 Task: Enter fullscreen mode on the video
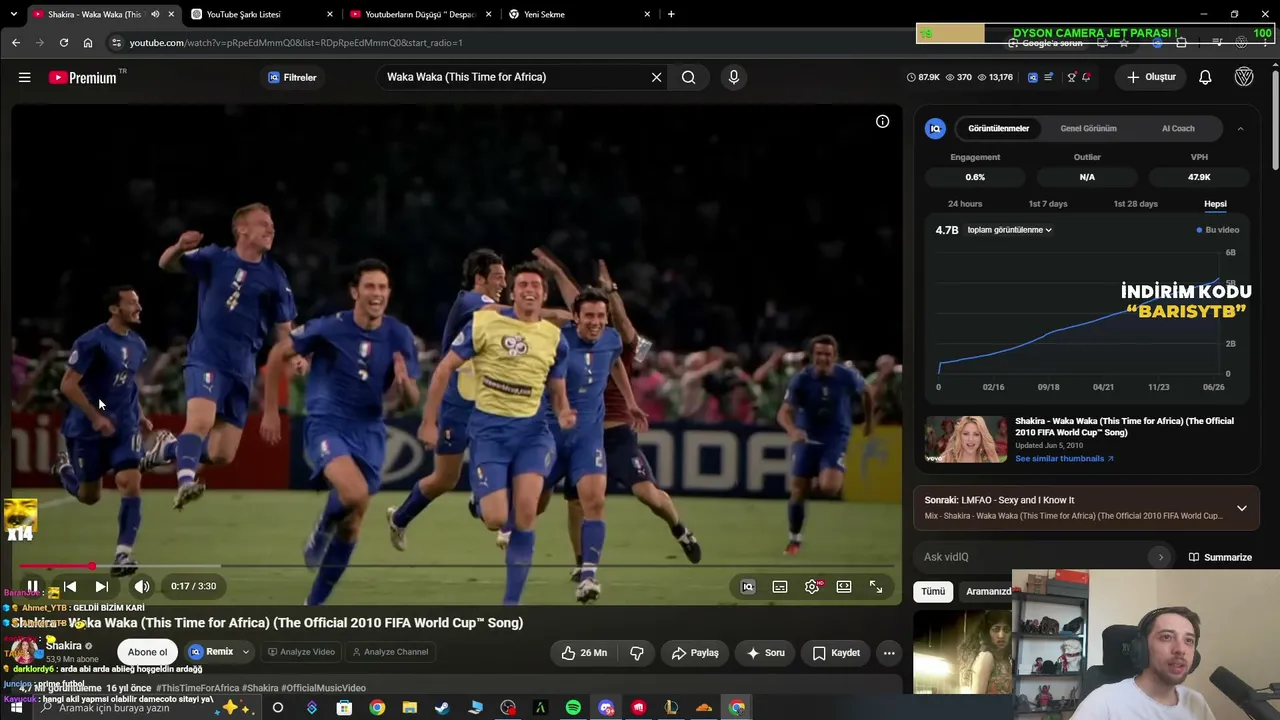(x=876, y=587)
